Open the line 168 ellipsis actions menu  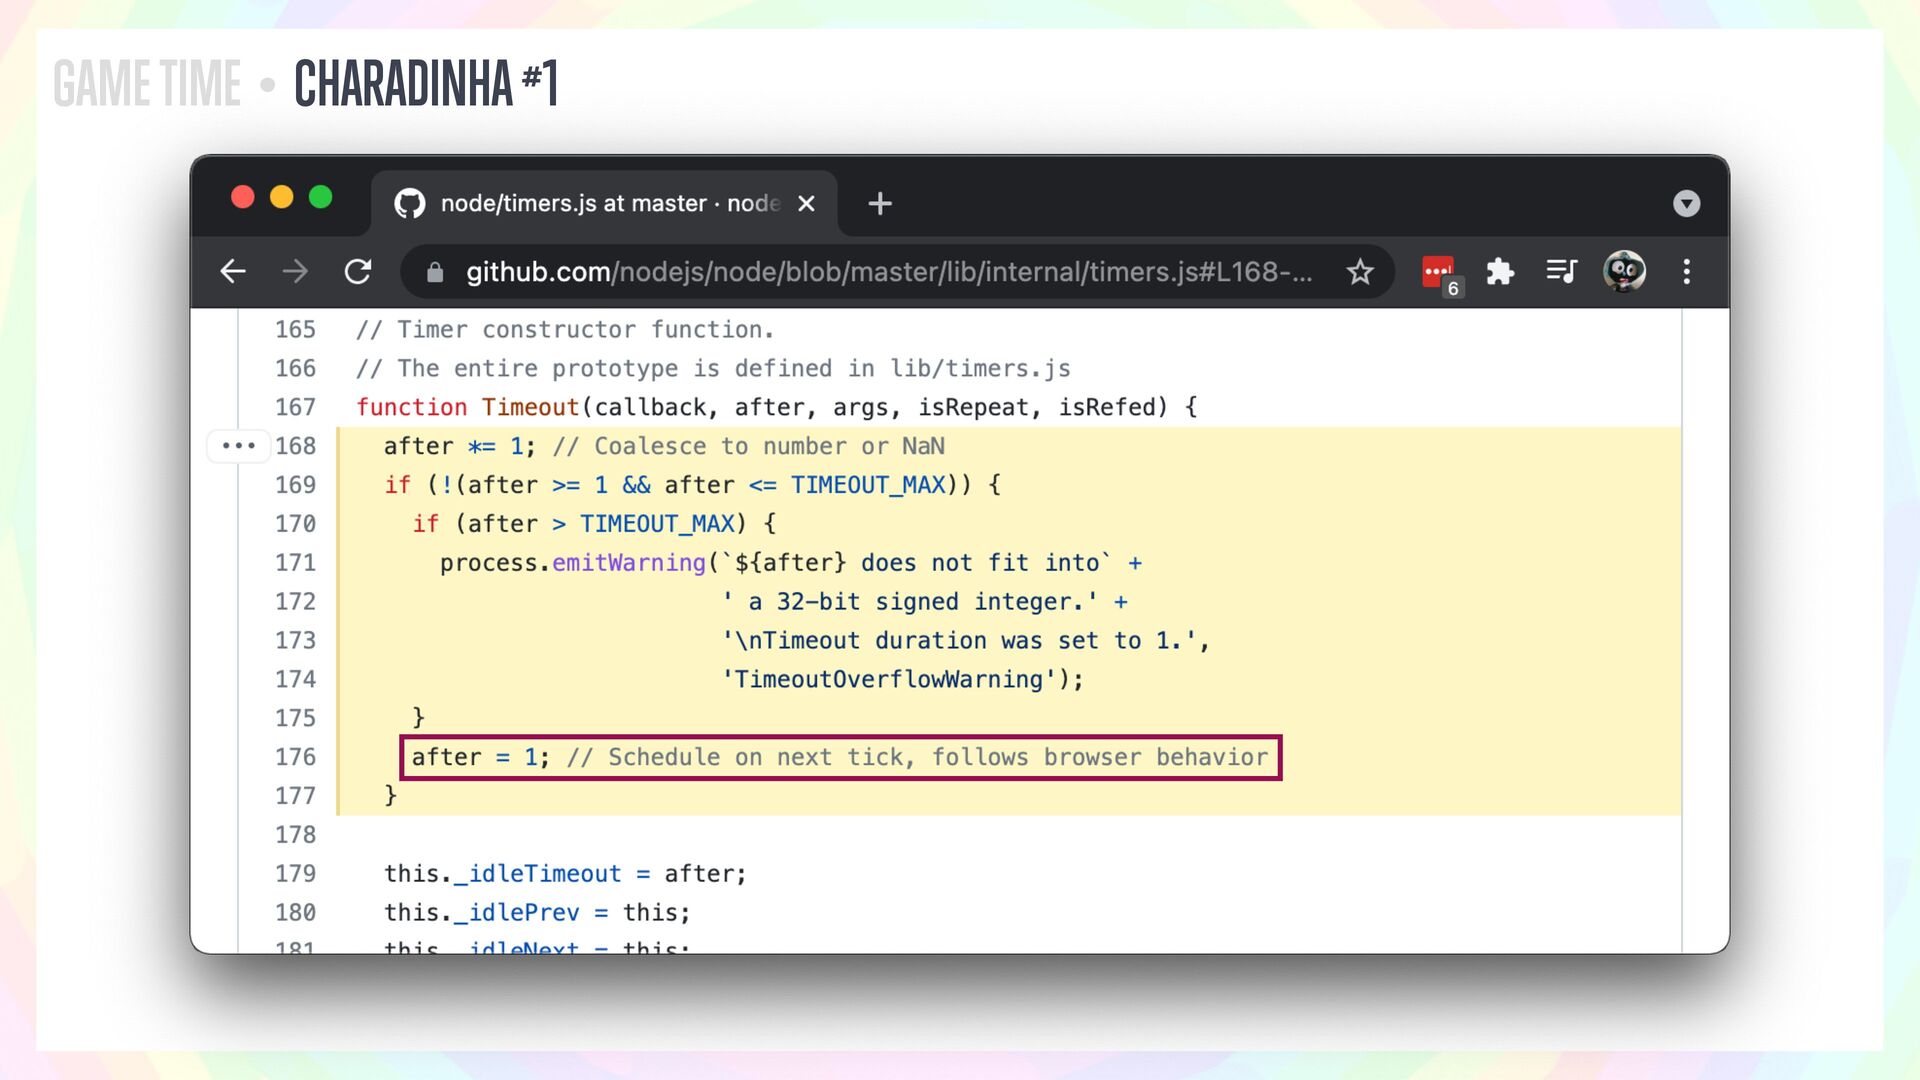click(x=239, y=446)
